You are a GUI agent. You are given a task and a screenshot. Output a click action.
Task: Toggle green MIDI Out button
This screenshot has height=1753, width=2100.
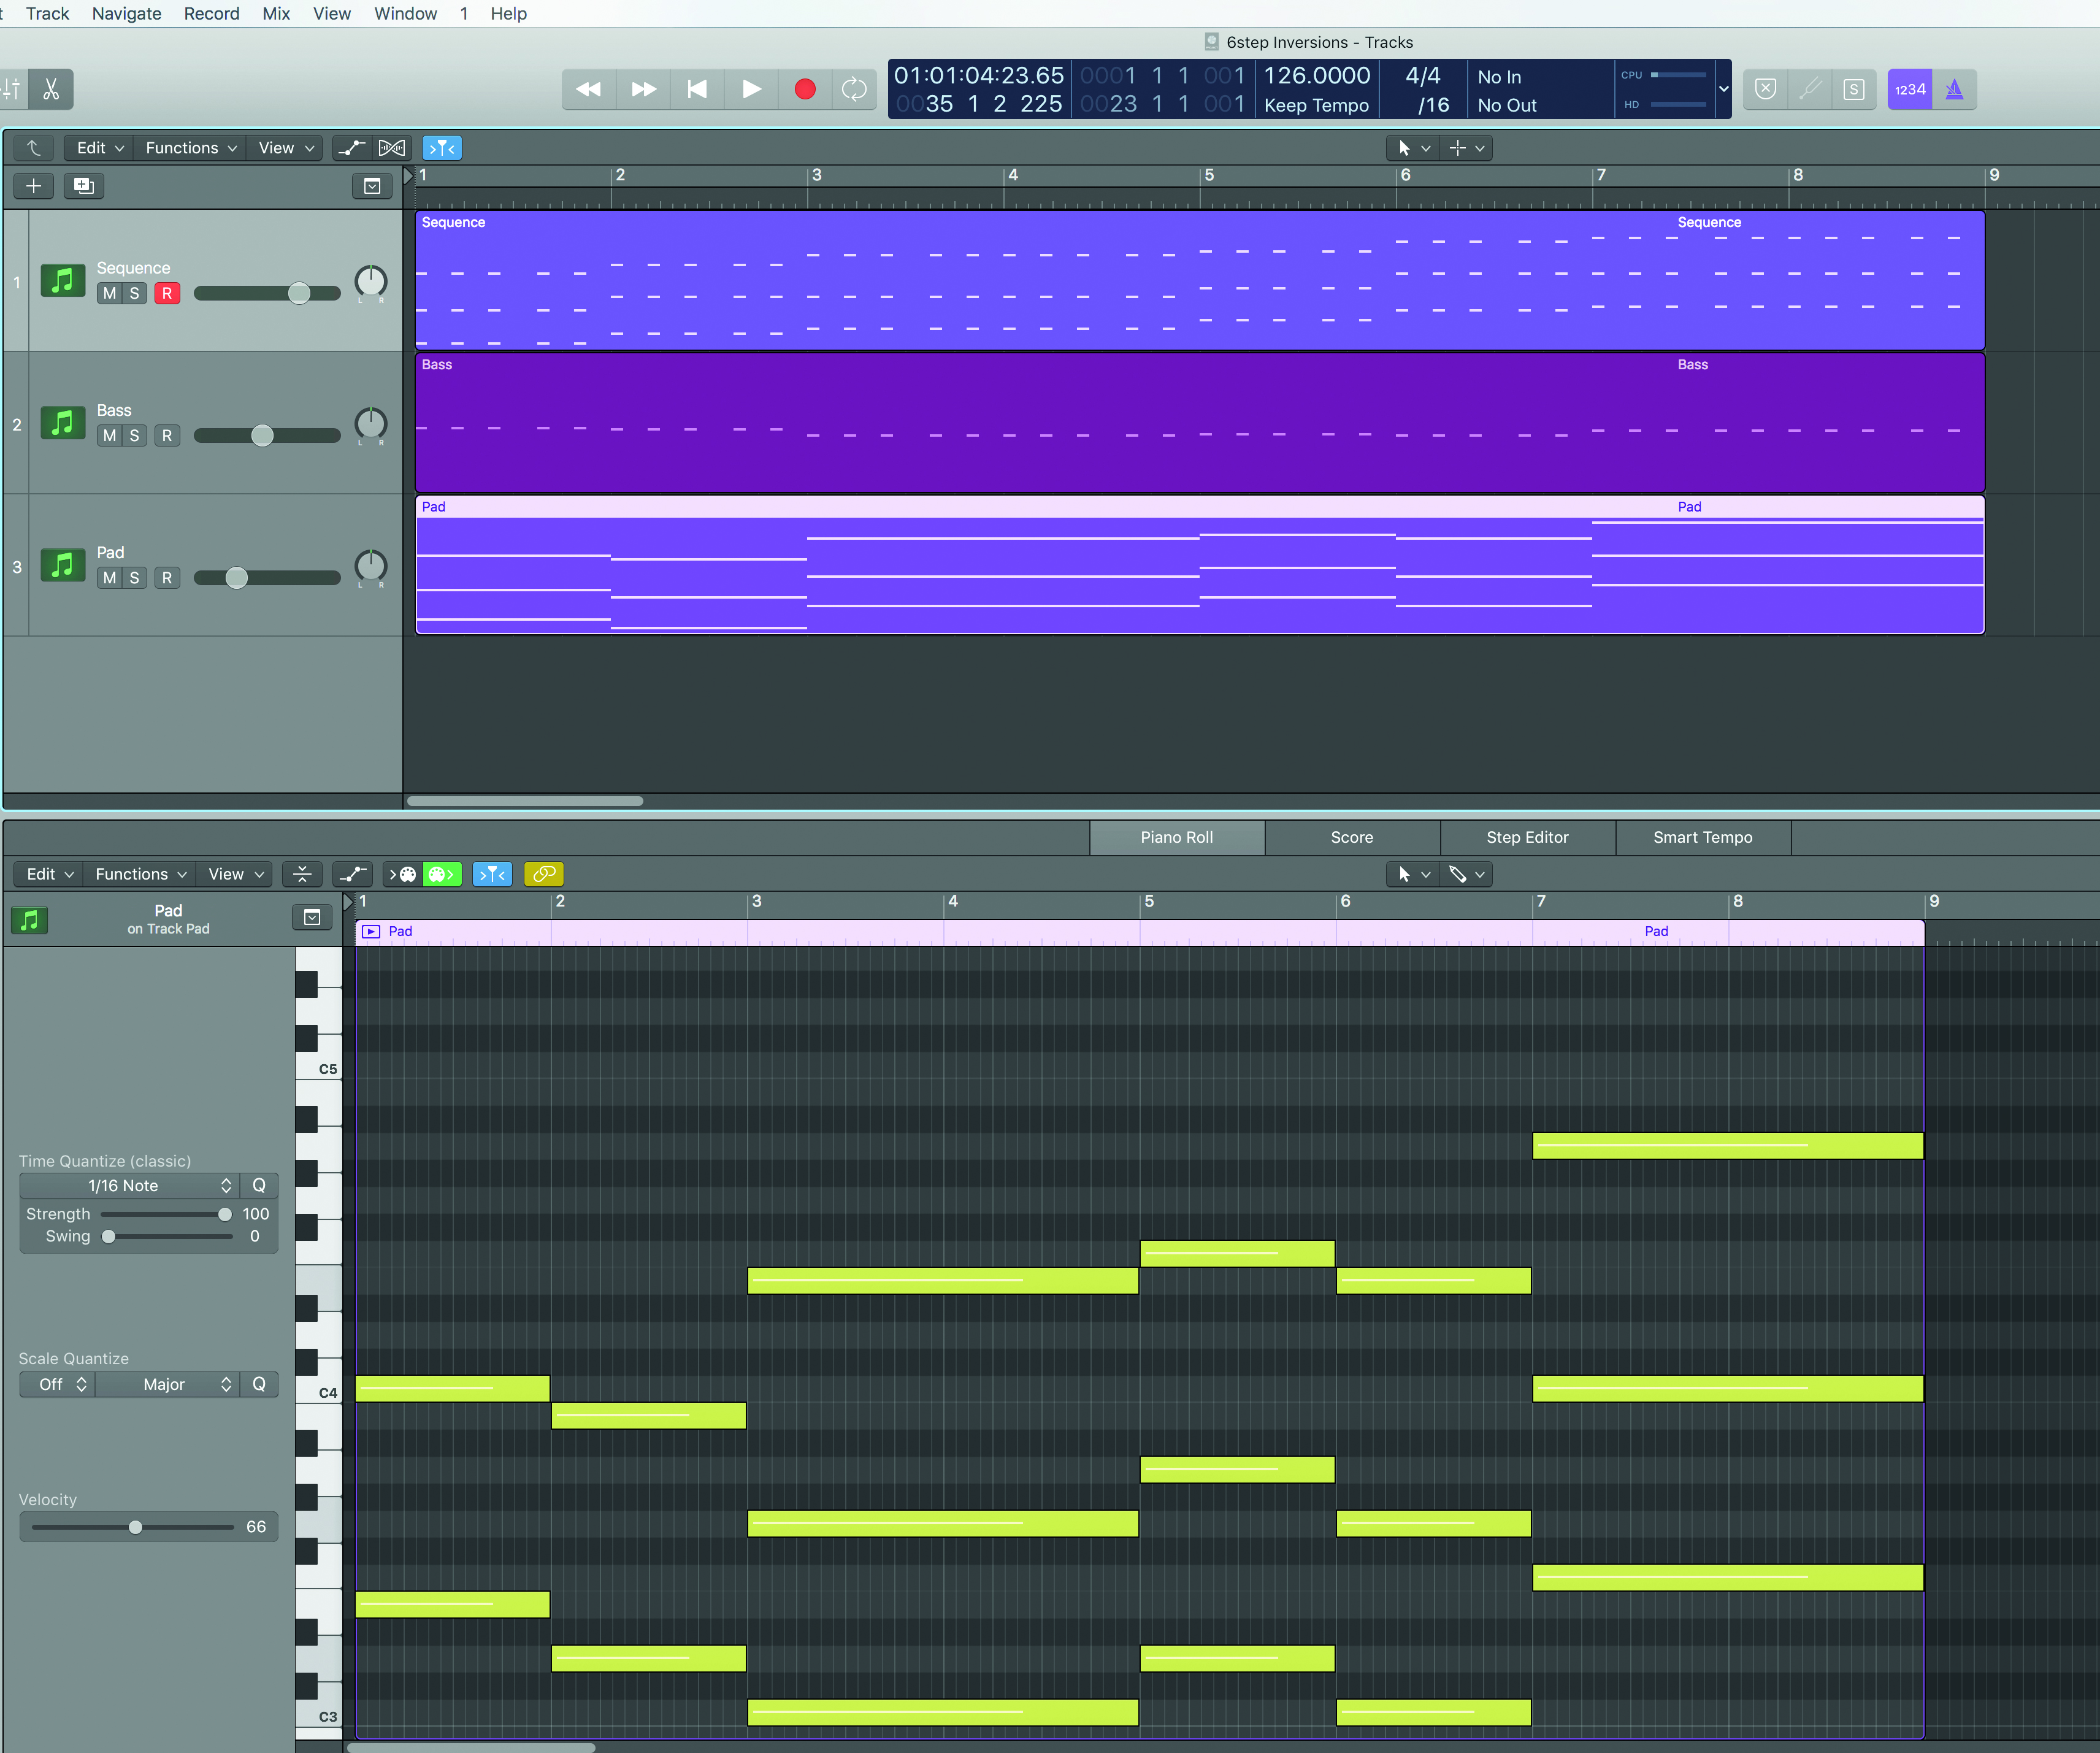[x=442, y=874]
